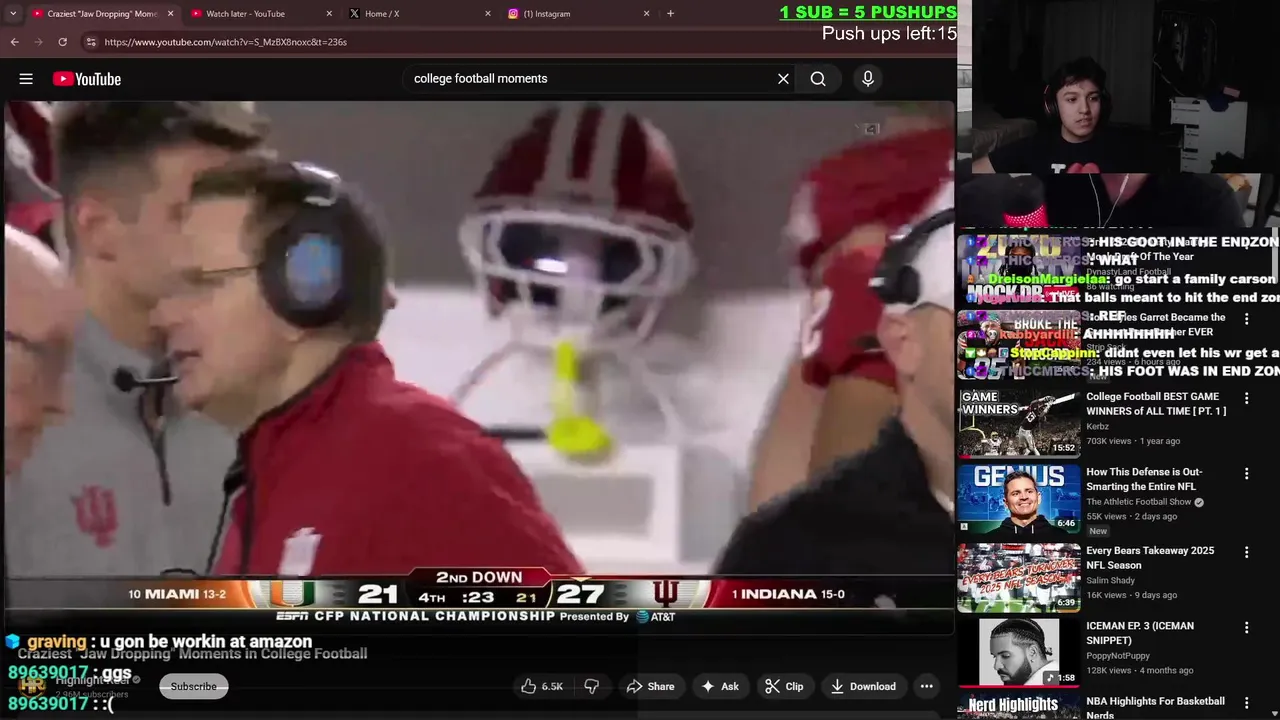Click the Share button
The height and width of the screenshot is (720, 1280).
[x=650, y=686]
